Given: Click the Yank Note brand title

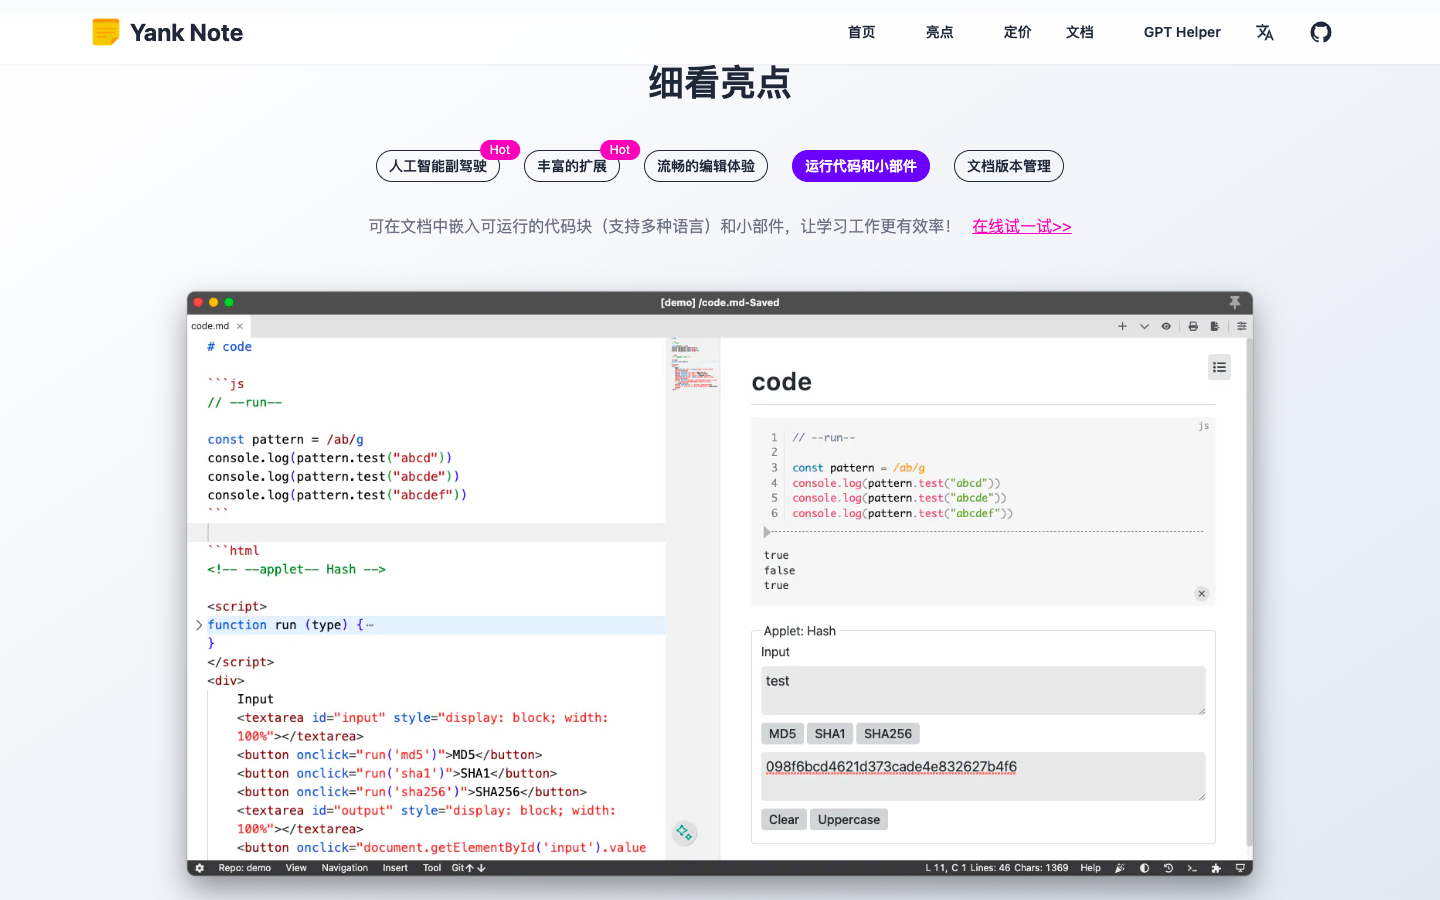Looking at the screenshot, I should click(x=186, y=32).
